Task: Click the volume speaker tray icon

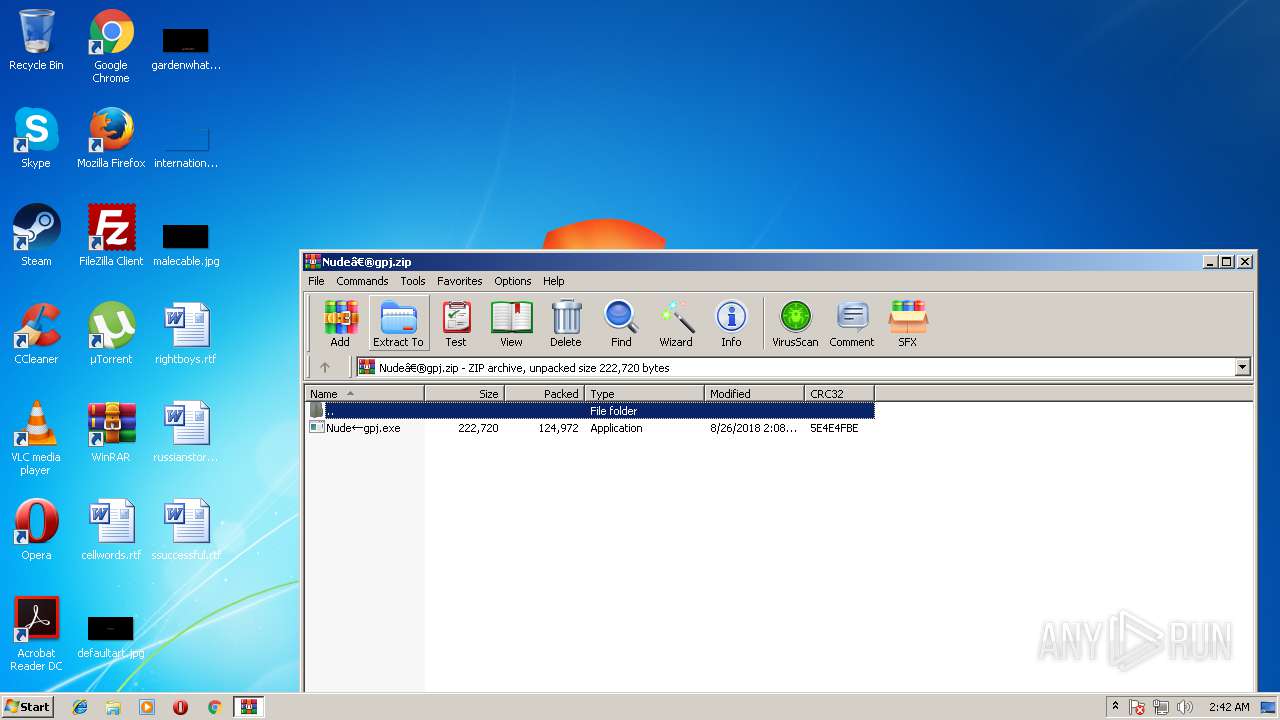Action: tap(1185, 707)
